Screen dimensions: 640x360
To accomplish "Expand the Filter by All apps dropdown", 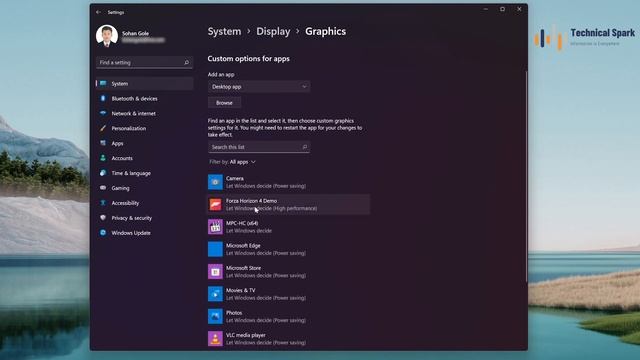I will (232, 162).
